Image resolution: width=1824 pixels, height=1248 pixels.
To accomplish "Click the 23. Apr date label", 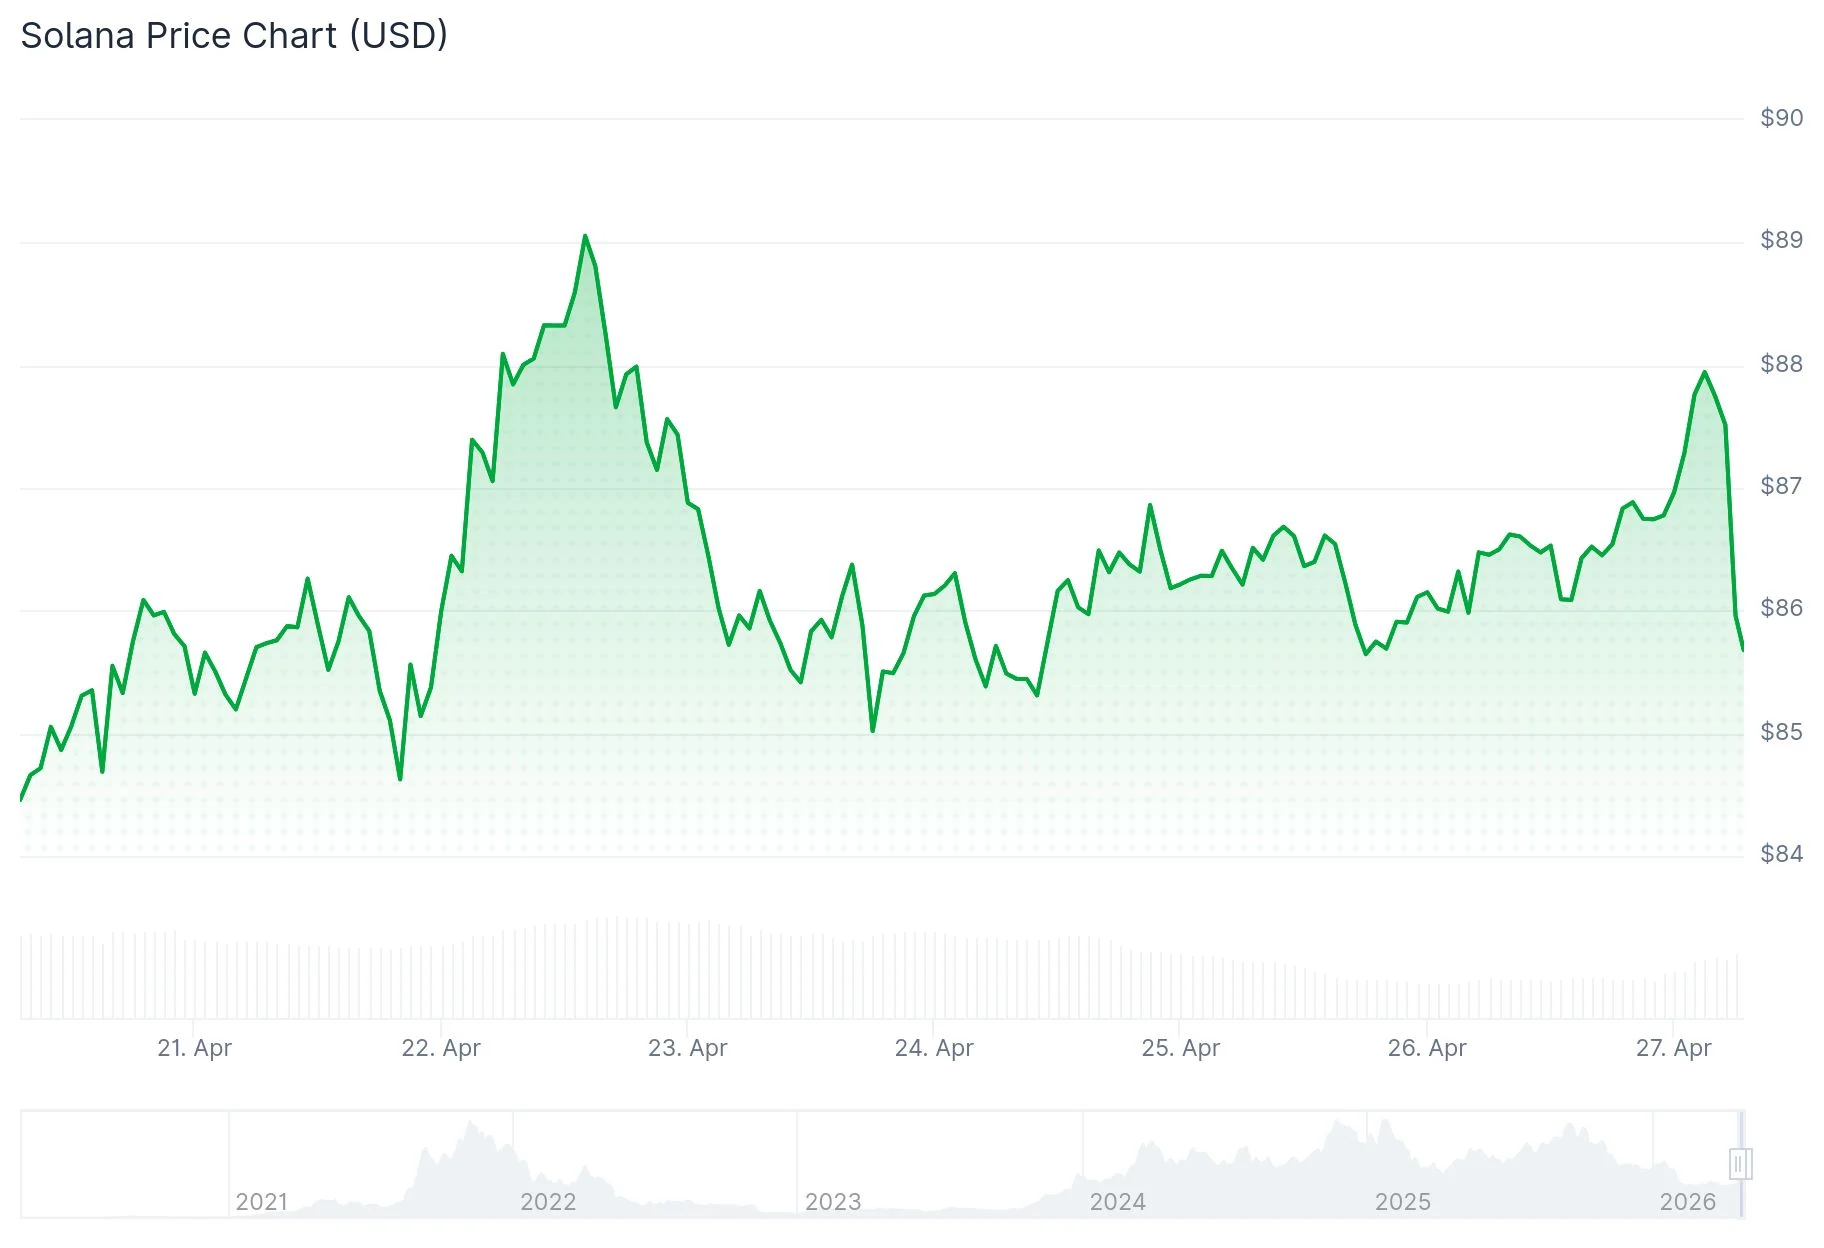I will pos(687,1048).
